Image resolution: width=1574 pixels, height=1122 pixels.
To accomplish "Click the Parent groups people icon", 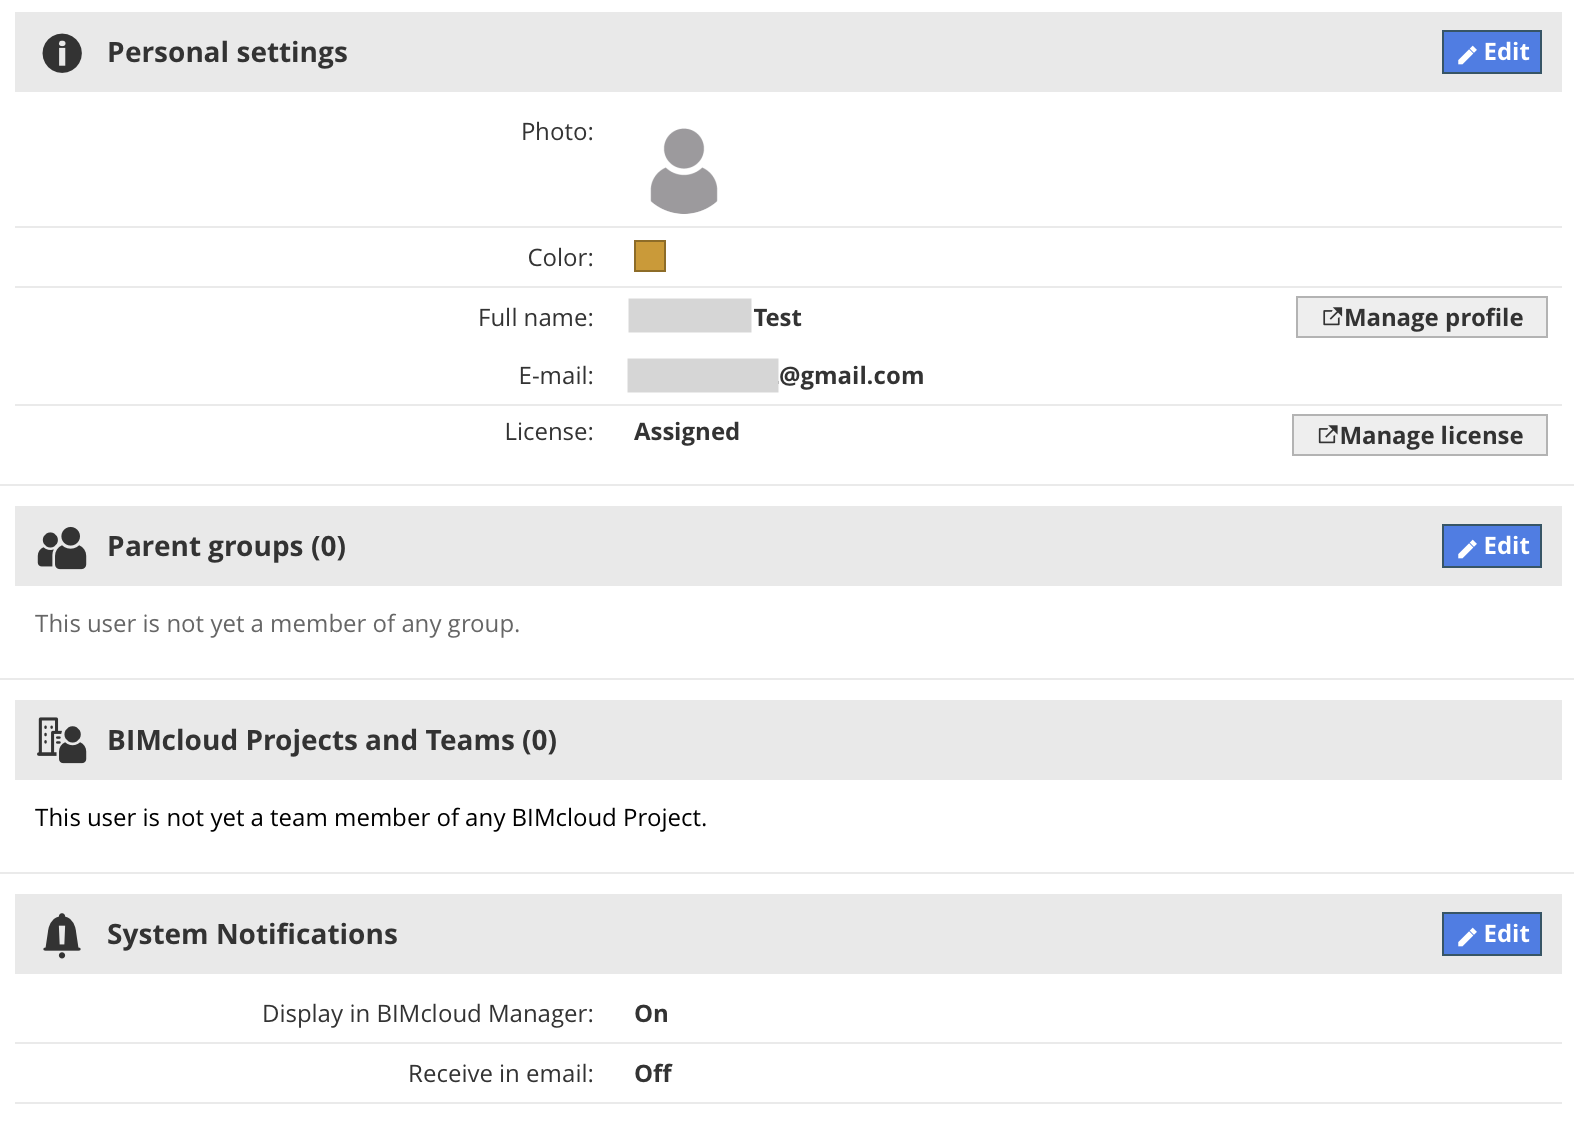I will point(62,547).
